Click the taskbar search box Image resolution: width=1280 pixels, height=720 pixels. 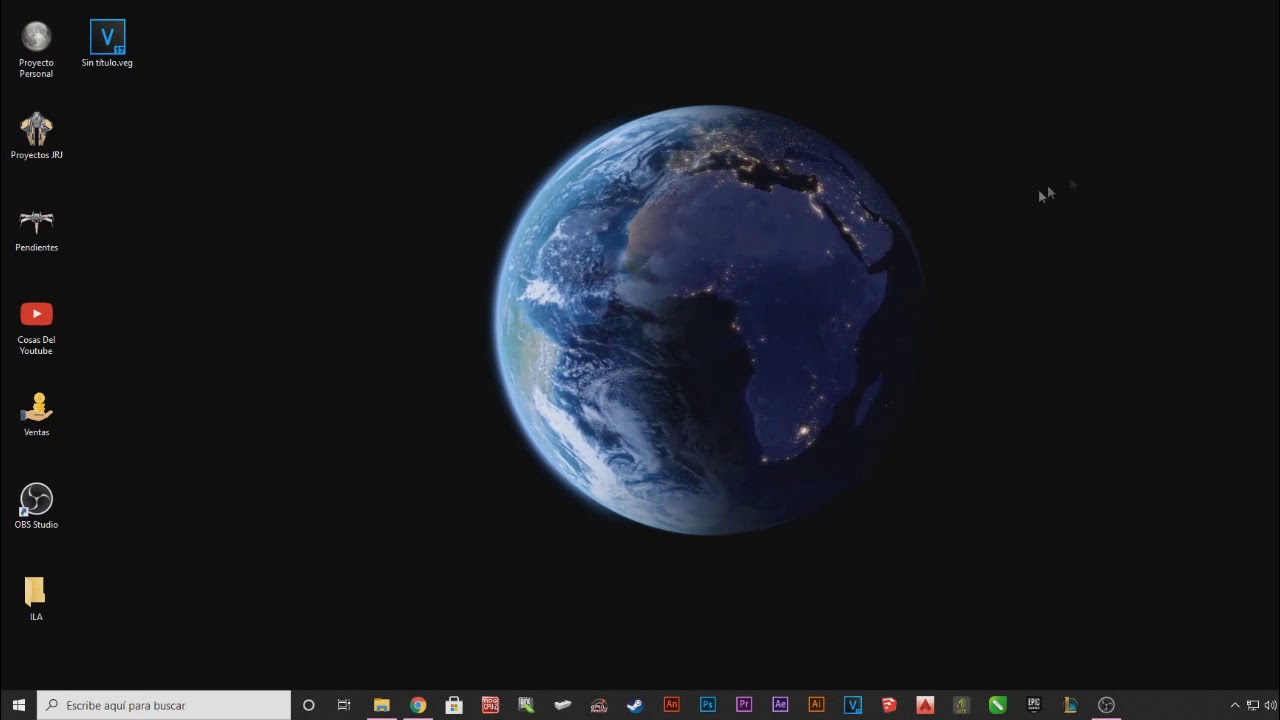click(x=164, y=705)
